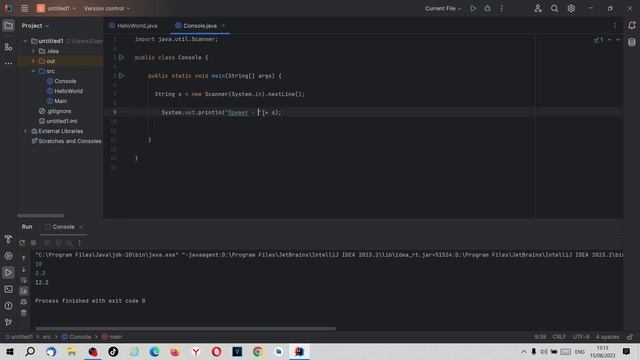This screenshot has height=360, width=640.
Task: Select .gitignore file in project tree
Action: (55, 111)
